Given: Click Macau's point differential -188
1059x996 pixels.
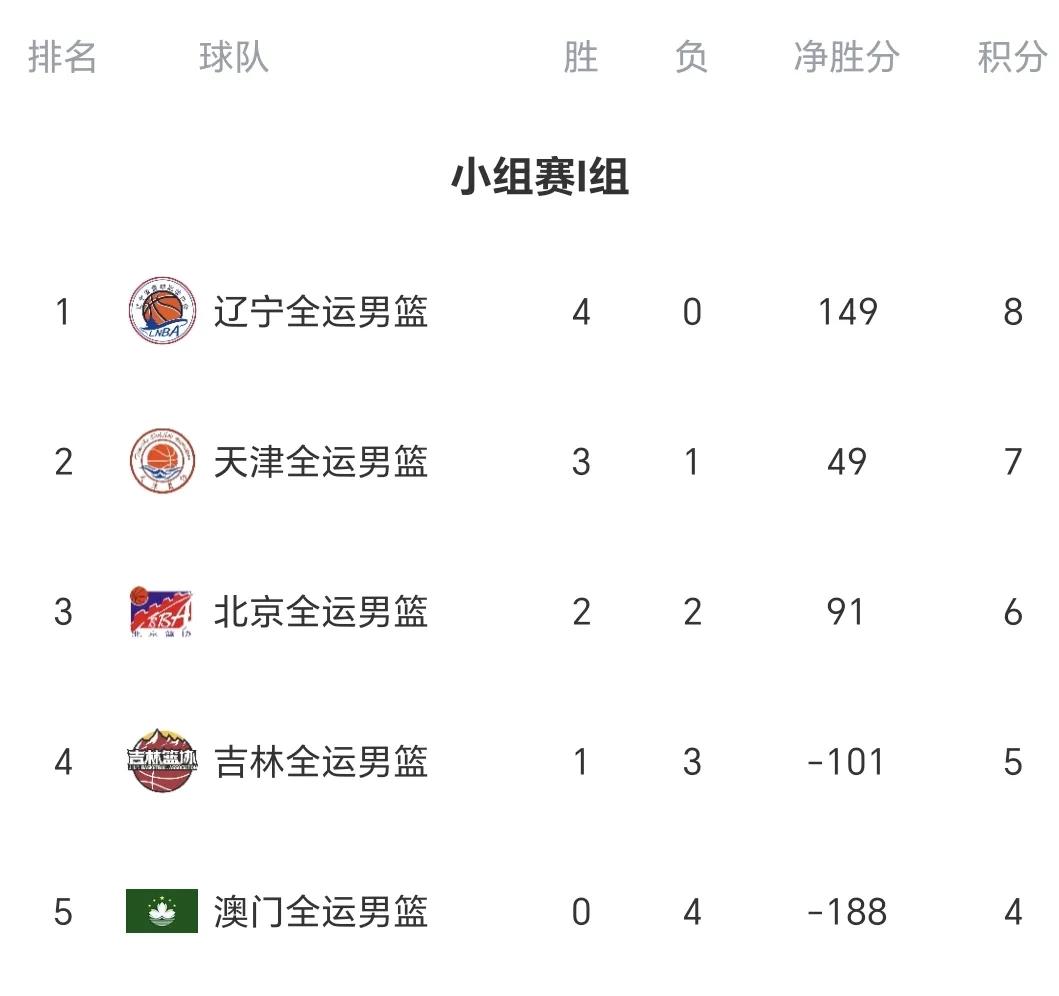Looking at the screenshot, I should [x=847, y=912].
